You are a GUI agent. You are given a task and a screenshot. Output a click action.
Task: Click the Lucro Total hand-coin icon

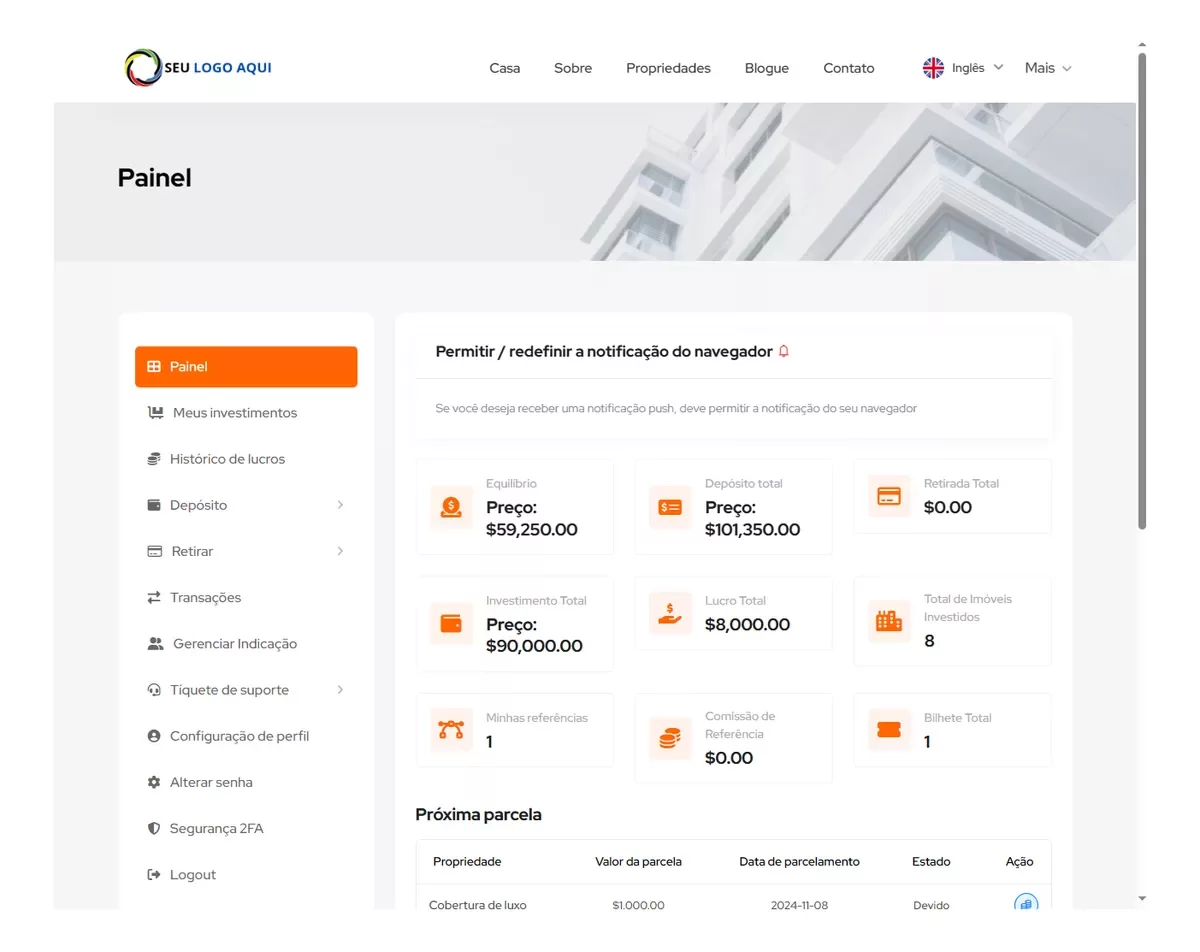(670, 613)
